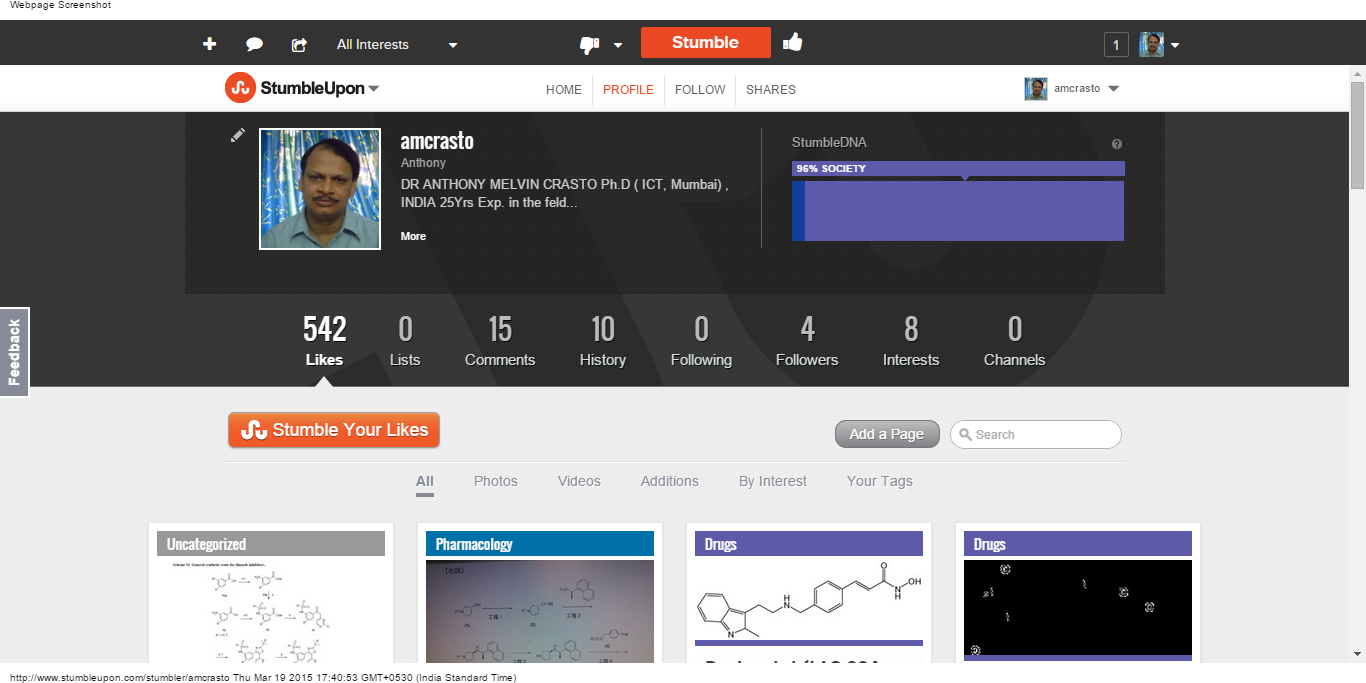The height and width of the screenshot is (683, 1366).
Task: Select the 0 Lists tab
Action: pos(405,342)
